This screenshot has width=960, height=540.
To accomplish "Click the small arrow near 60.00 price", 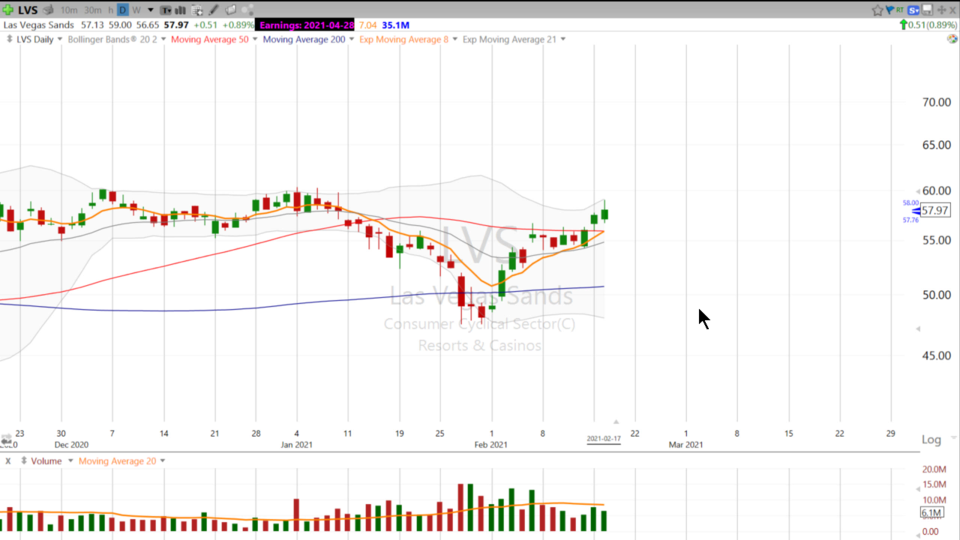I will pos(918,191).
